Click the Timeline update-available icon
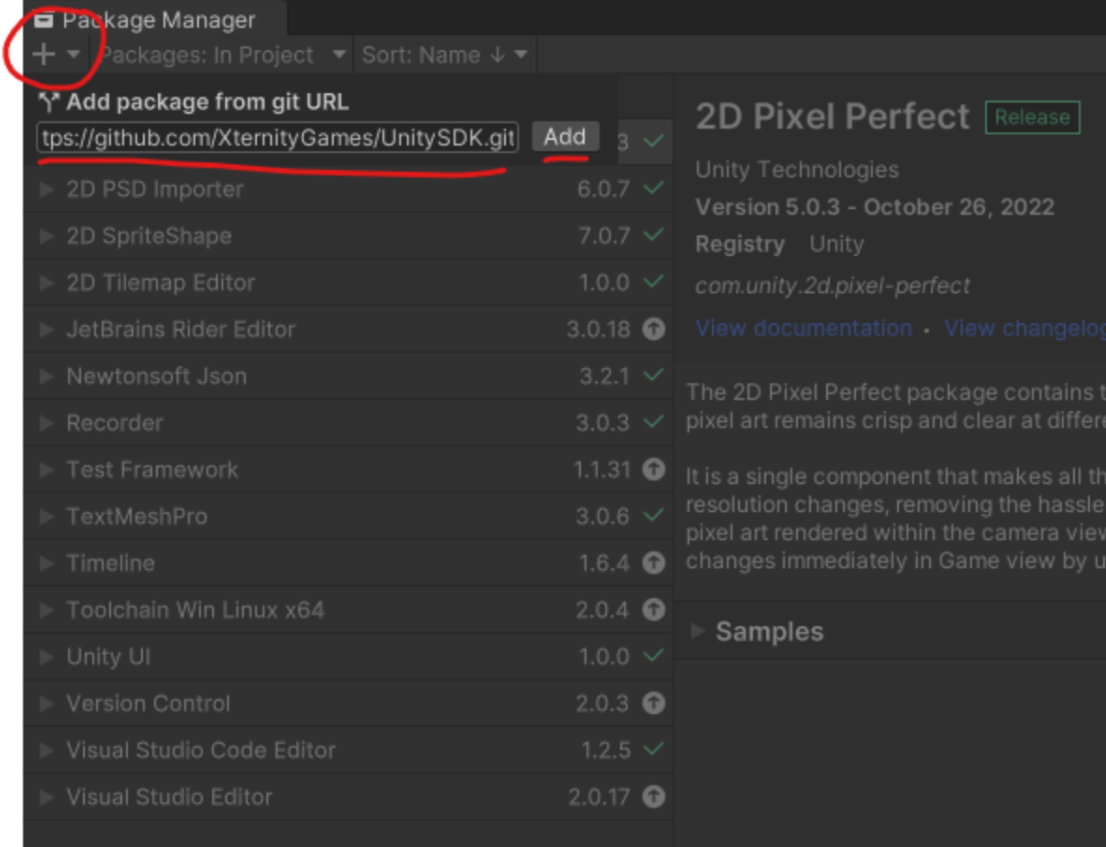1106x847 pixels. 654,563
